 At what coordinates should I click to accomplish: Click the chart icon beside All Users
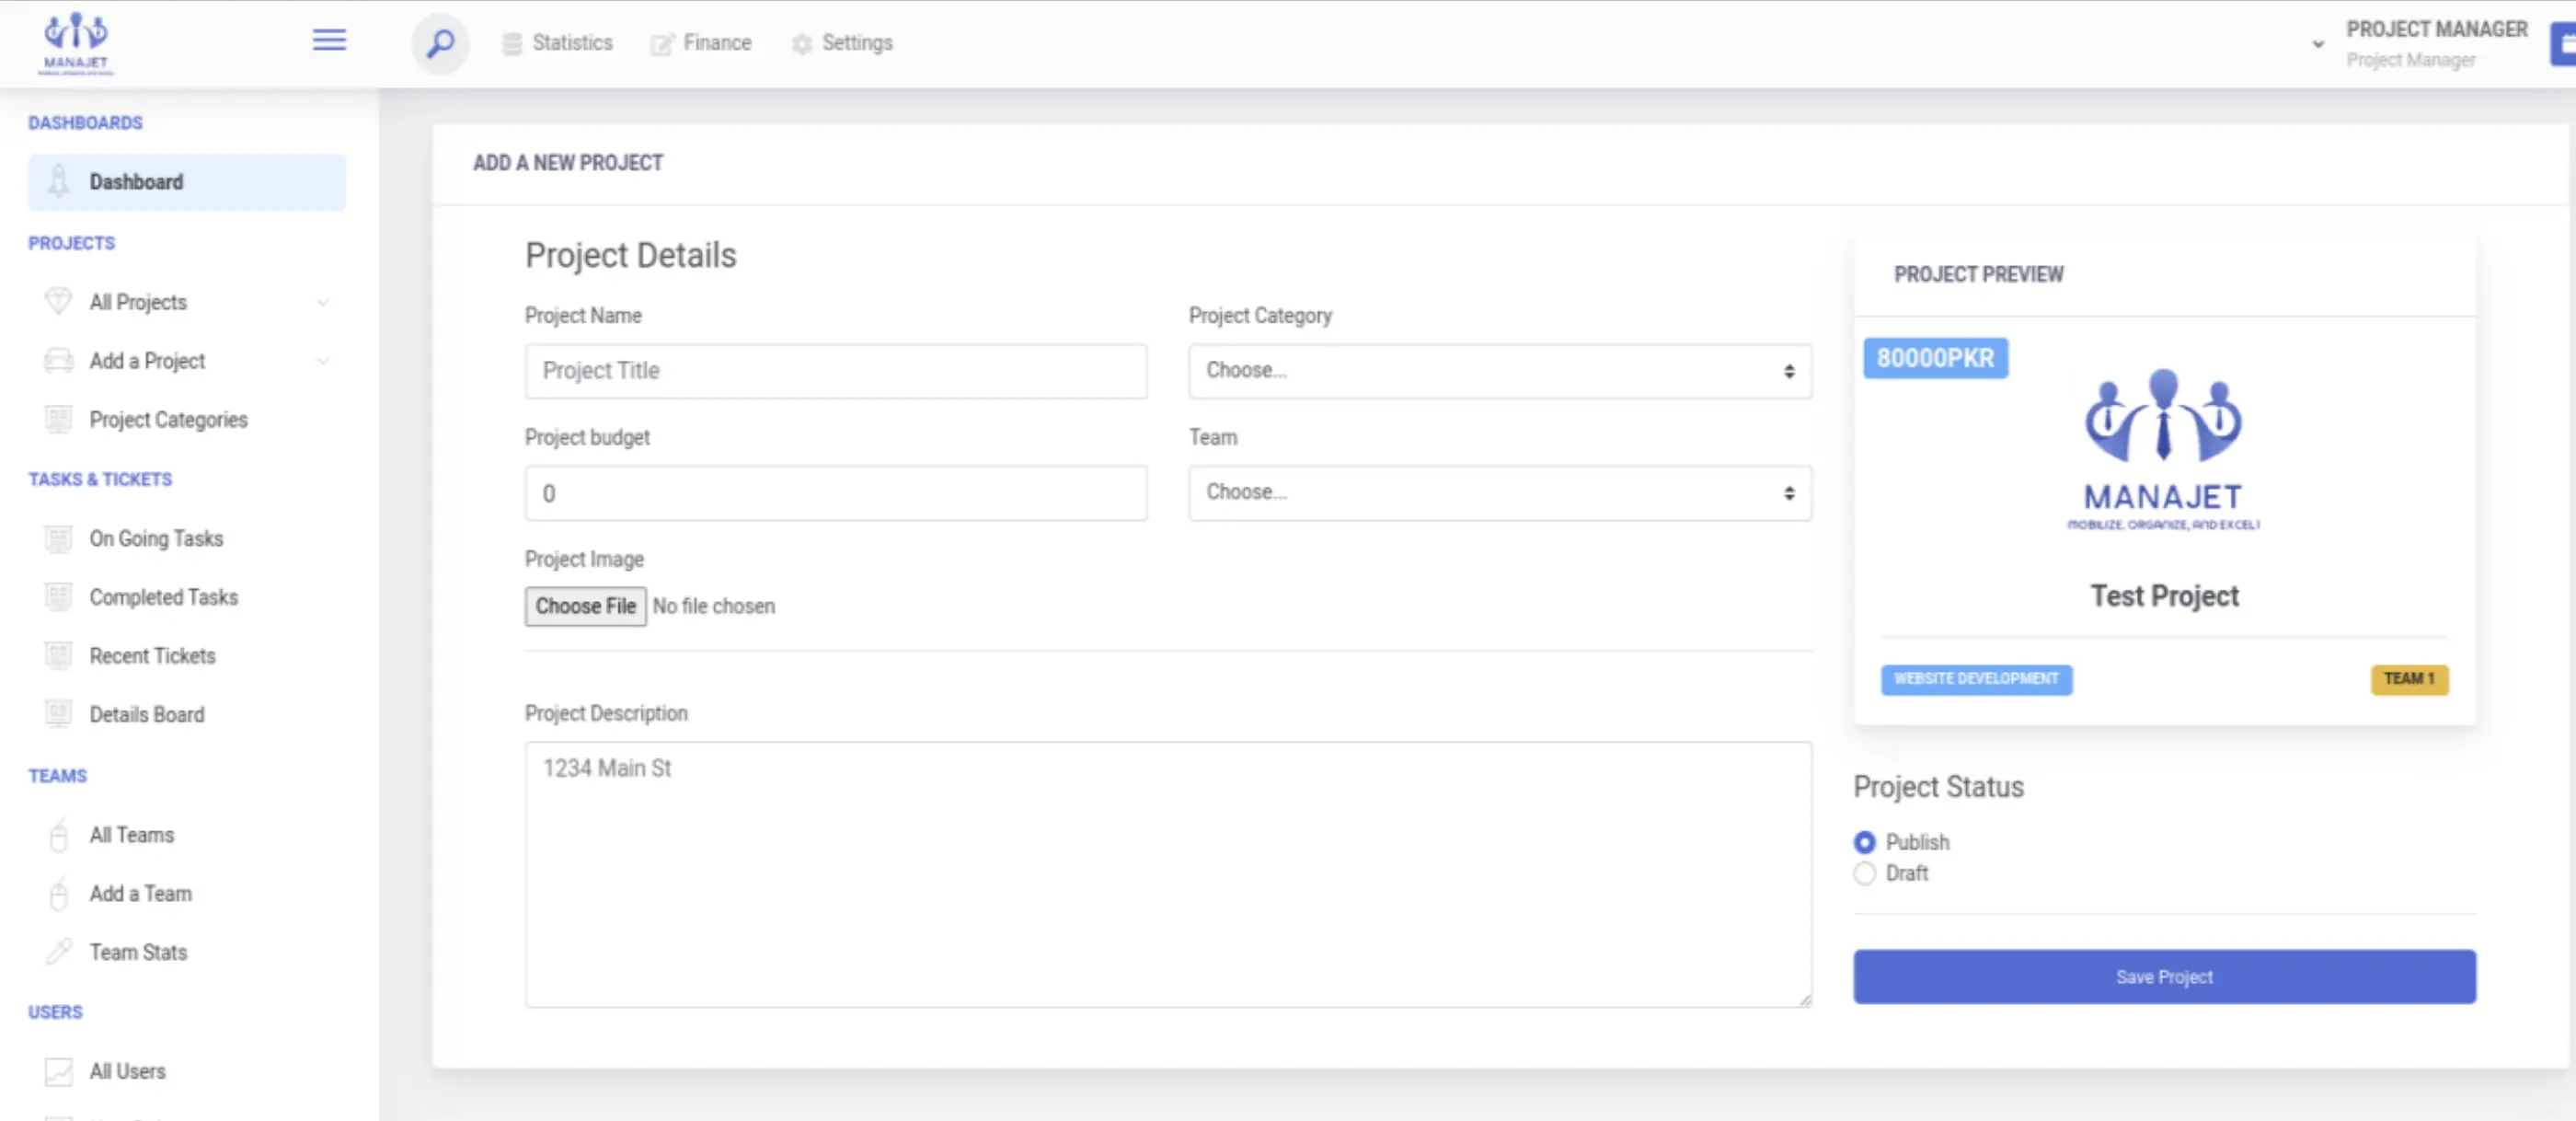[59, 1071]
